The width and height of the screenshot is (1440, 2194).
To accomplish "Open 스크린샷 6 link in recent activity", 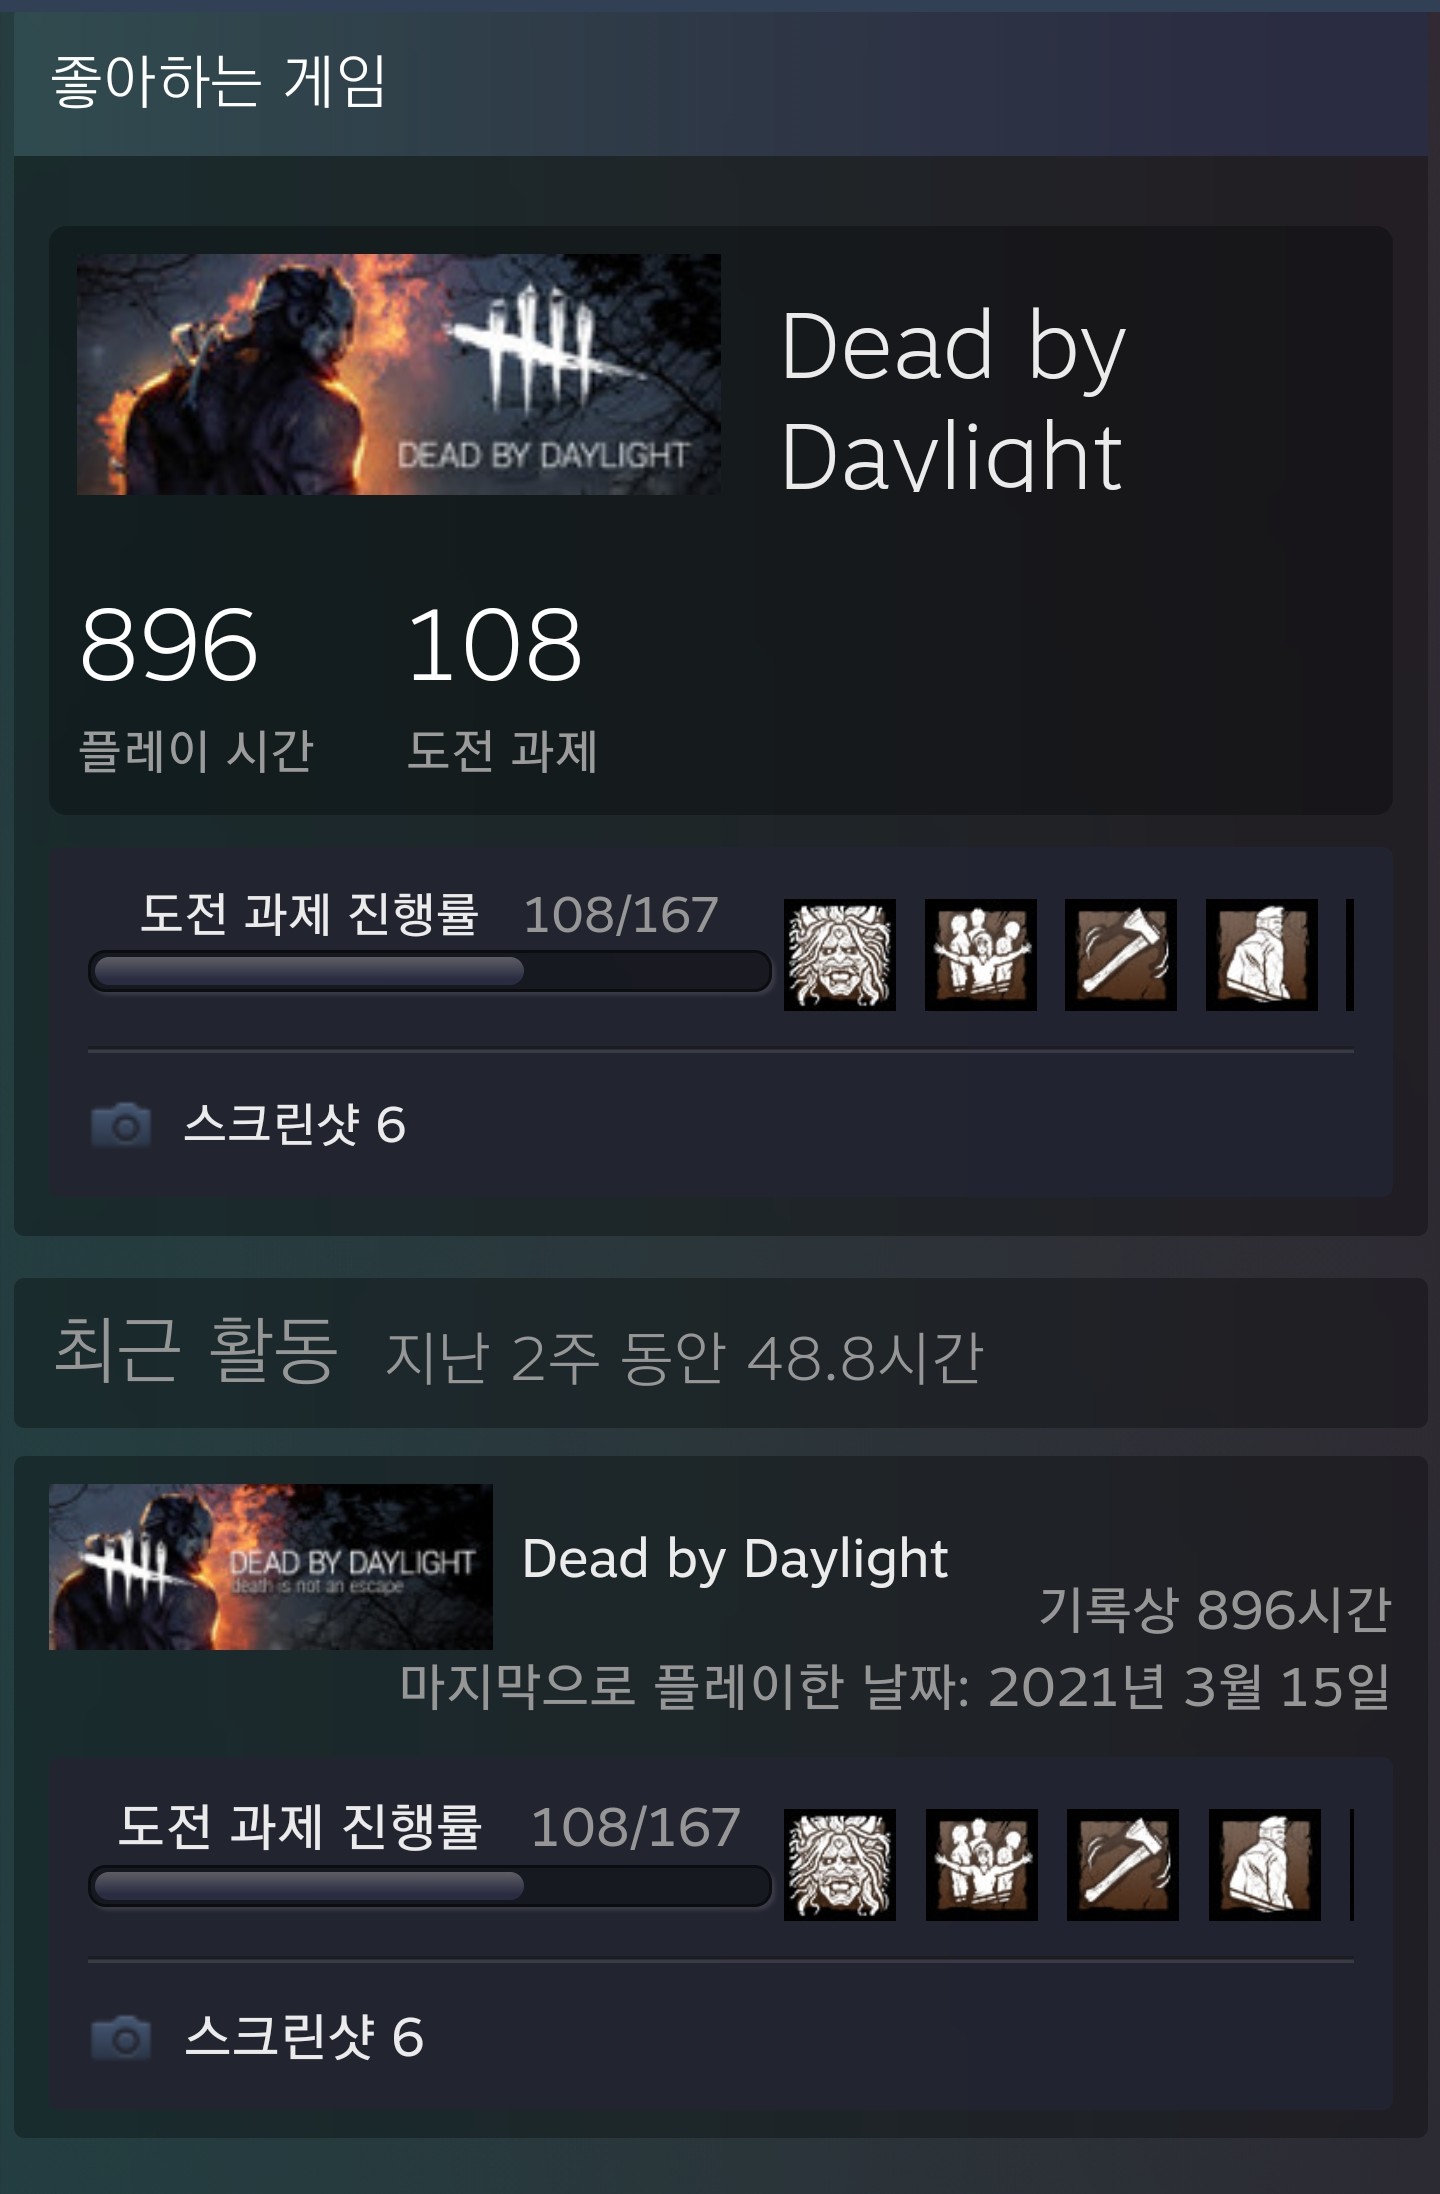I will pos(305,2037).
